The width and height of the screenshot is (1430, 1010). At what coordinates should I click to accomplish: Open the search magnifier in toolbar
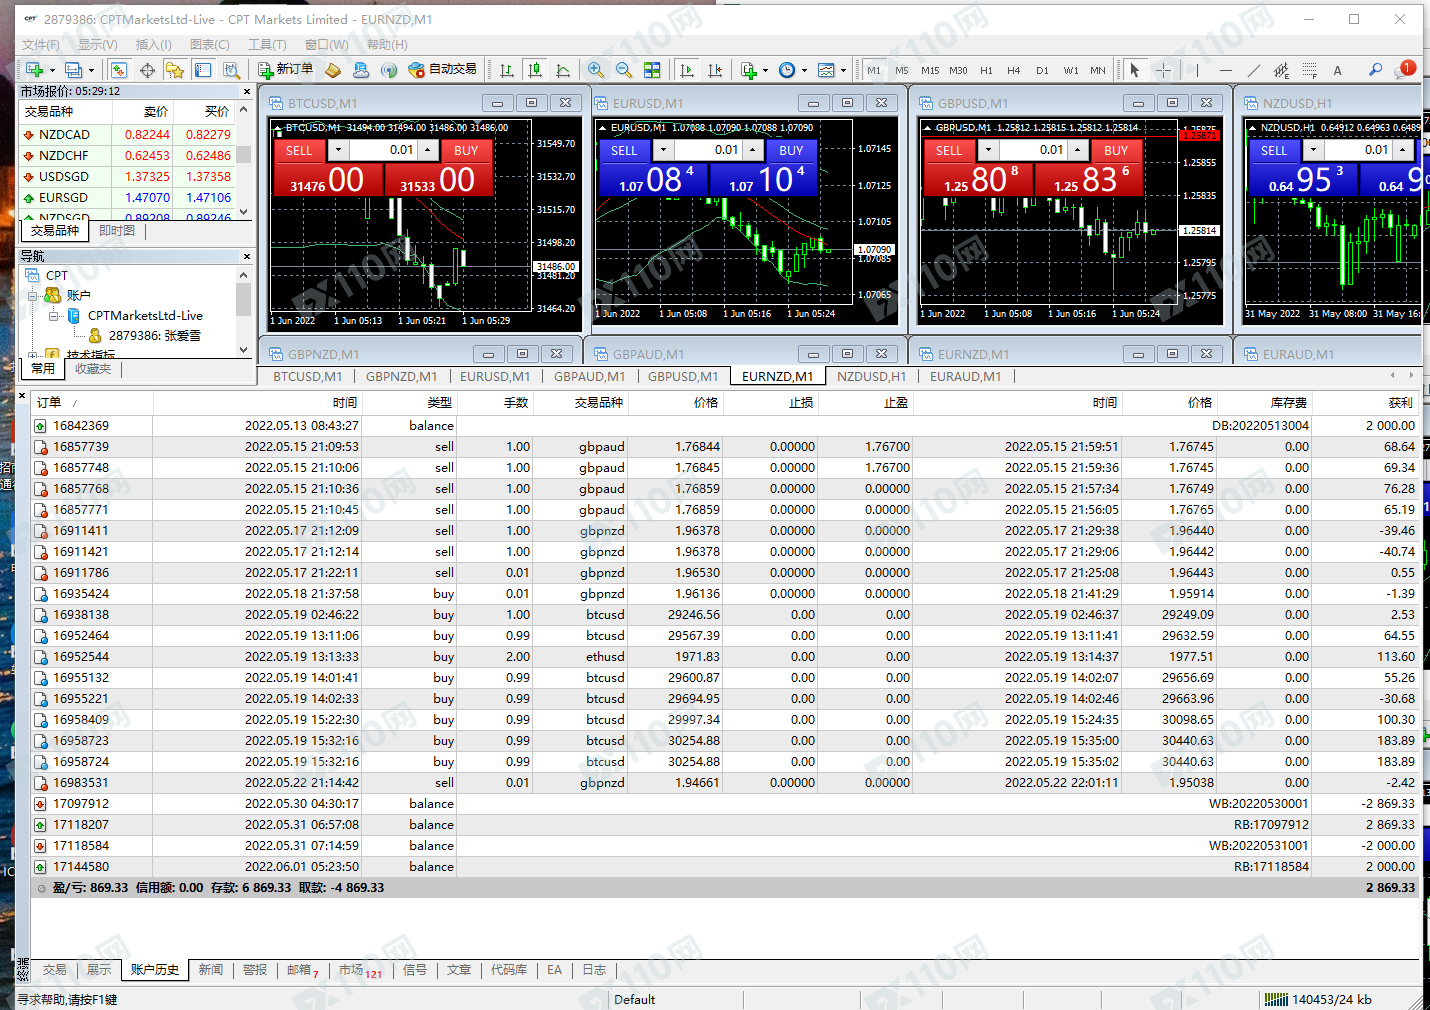pos(1376,70)
